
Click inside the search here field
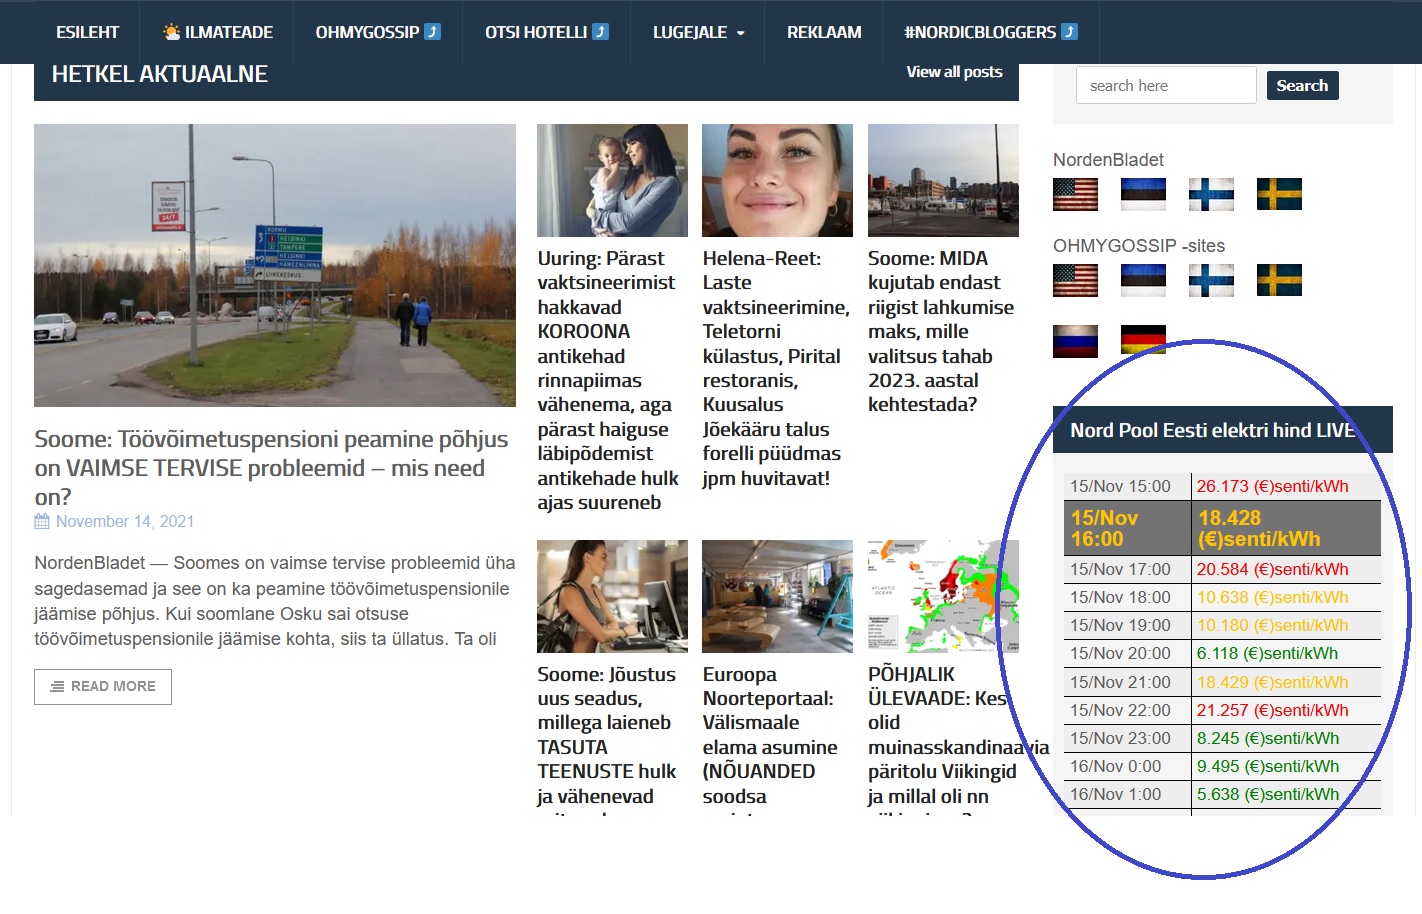point(1165,86)
